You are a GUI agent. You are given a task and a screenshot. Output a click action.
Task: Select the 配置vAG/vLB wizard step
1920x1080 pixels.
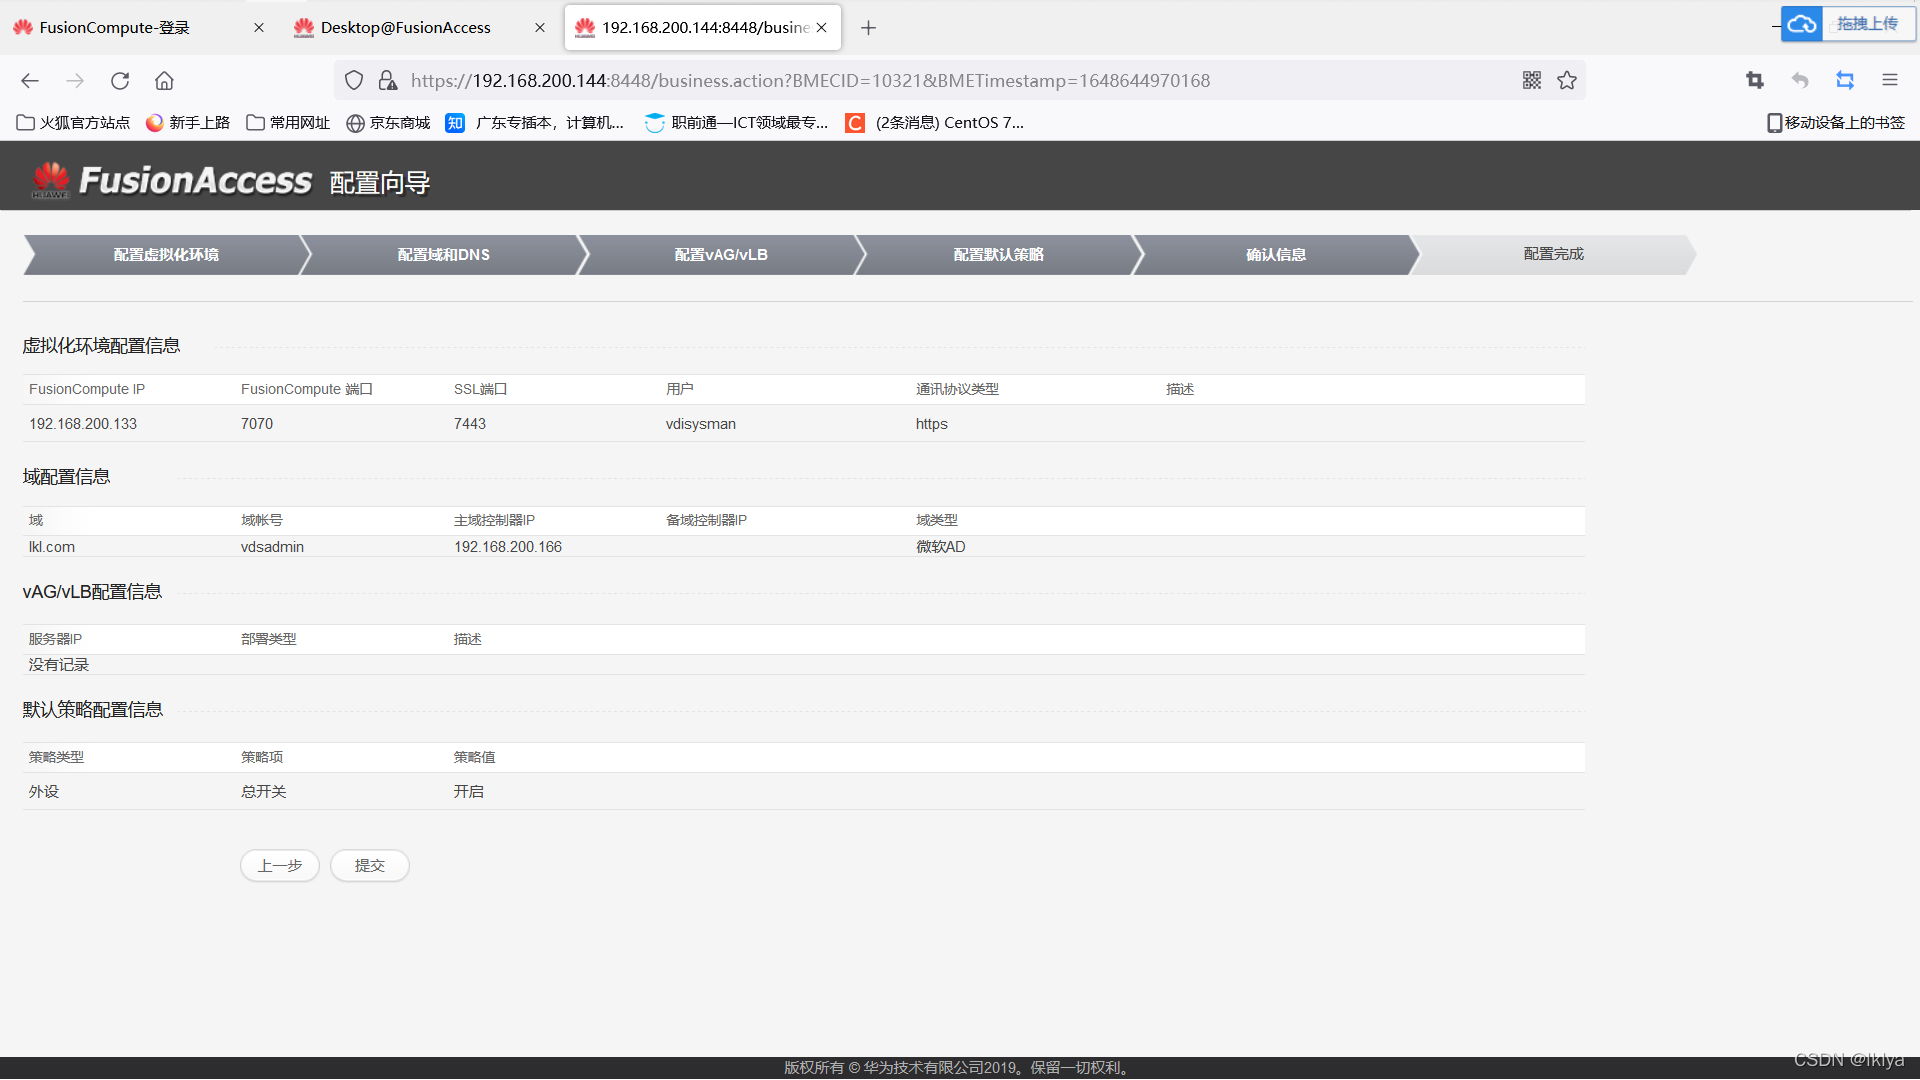(720, 255)
